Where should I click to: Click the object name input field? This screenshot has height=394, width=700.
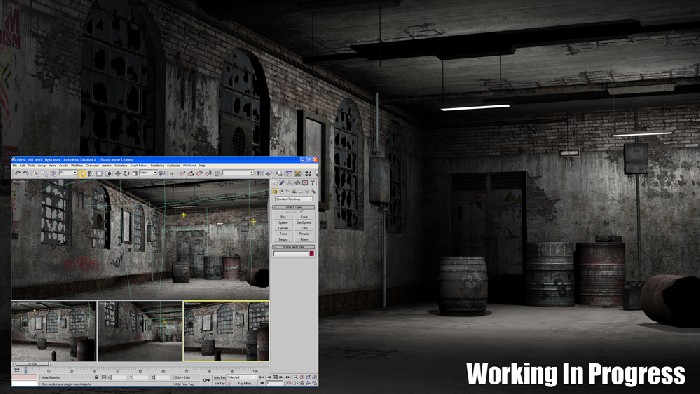(291, 253)
